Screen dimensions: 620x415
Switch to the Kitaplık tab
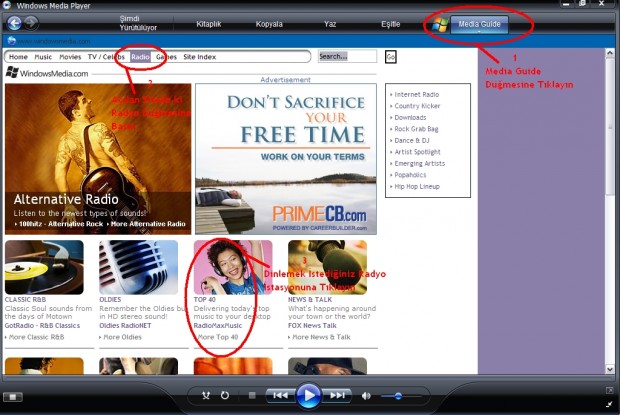click(209, 24)
